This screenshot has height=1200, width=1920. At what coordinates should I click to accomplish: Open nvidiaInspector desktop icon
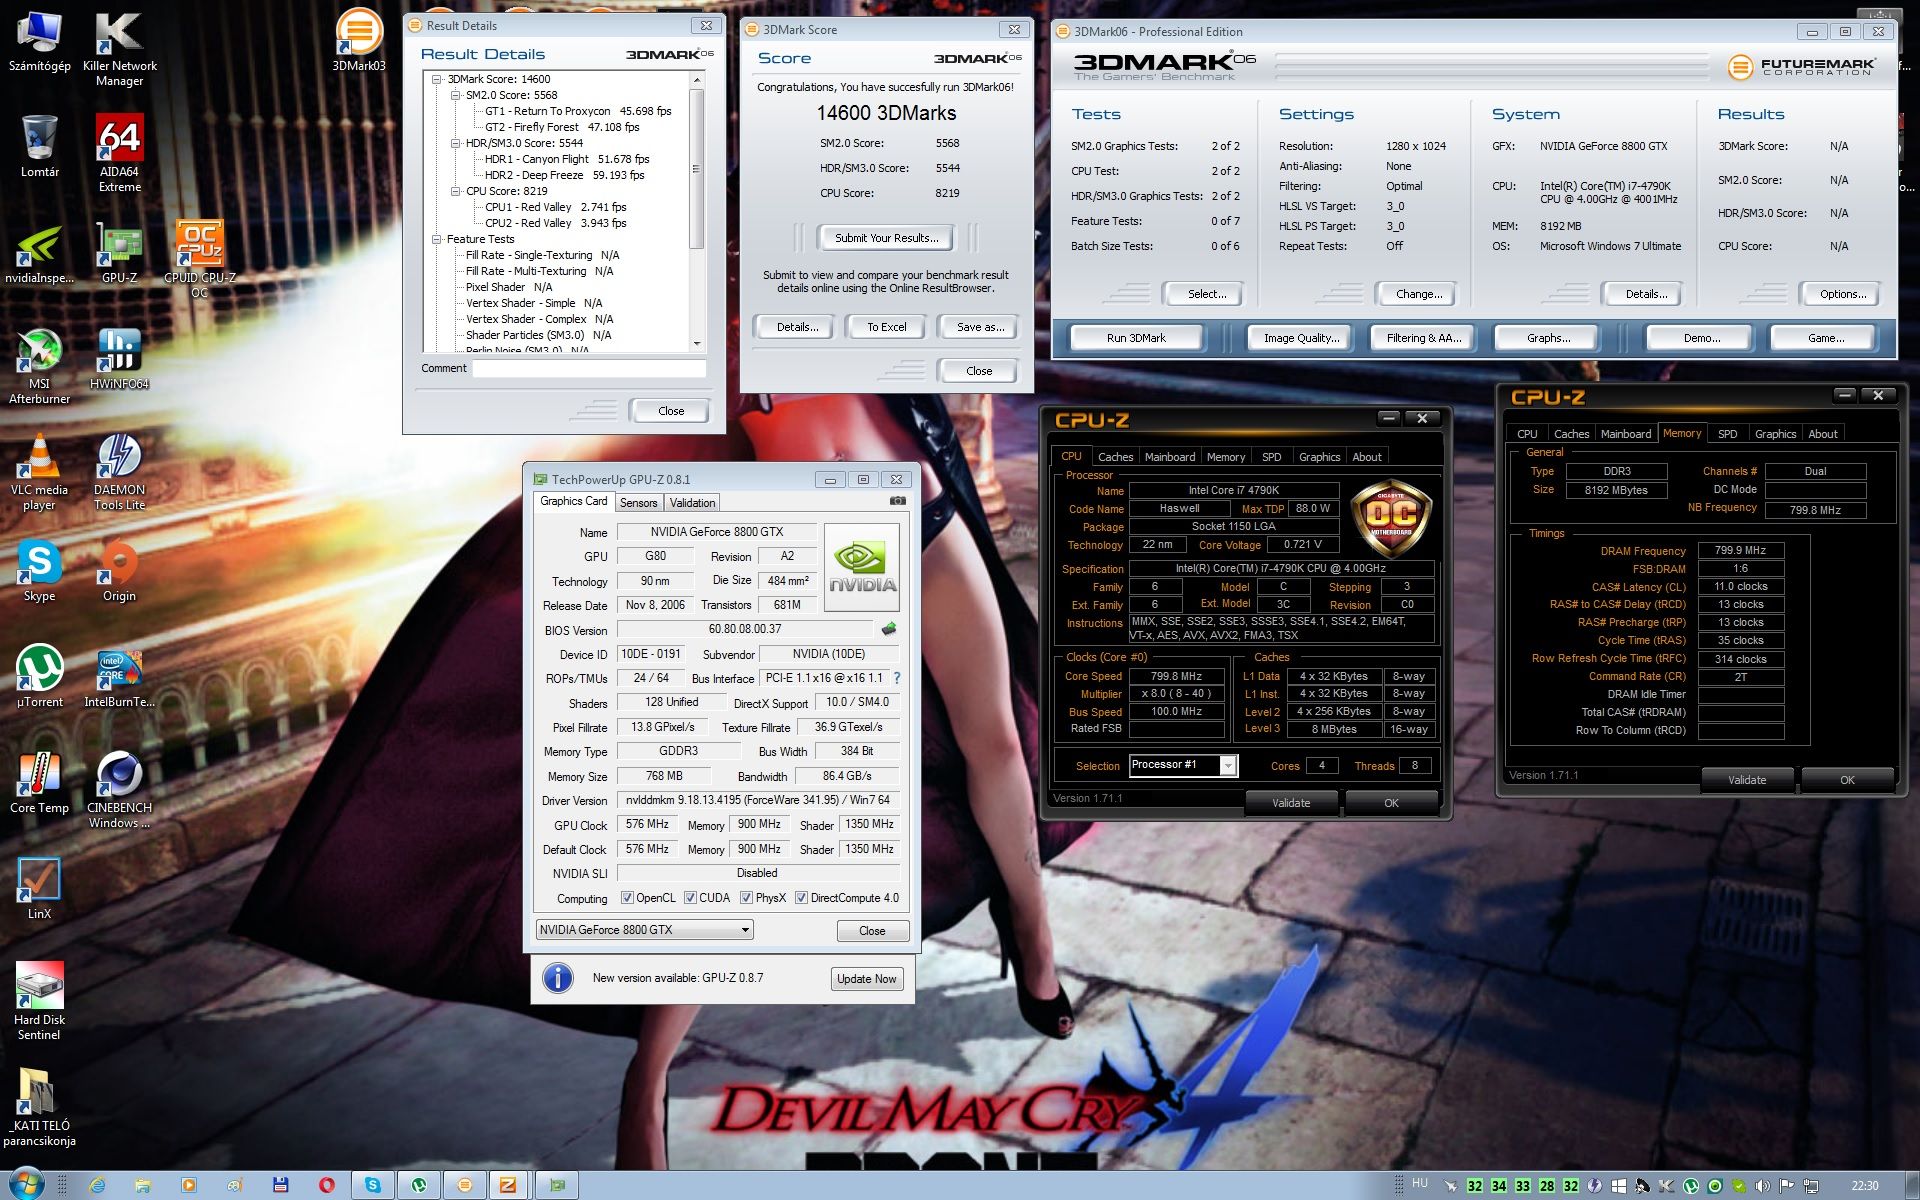(39, 254)
